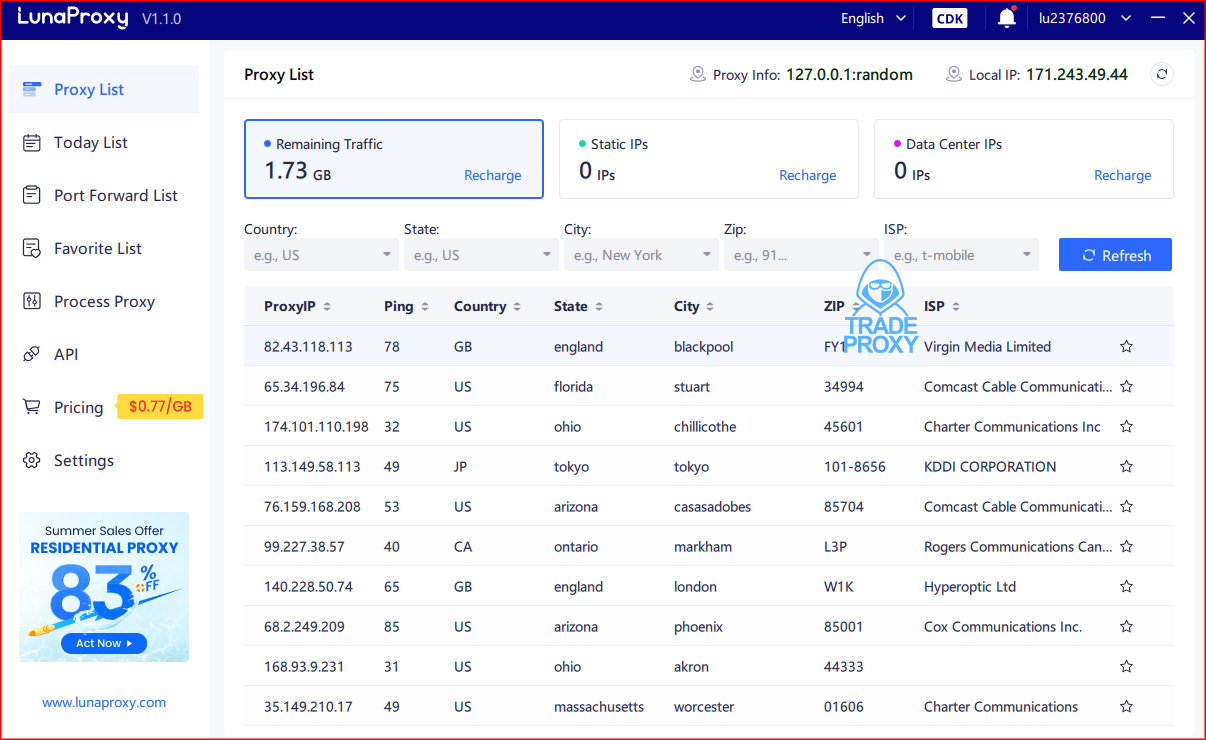1206x740 pixels.
Task: Click the Hyperoptic Ltd ISP cell
Action: click(970, 587)
